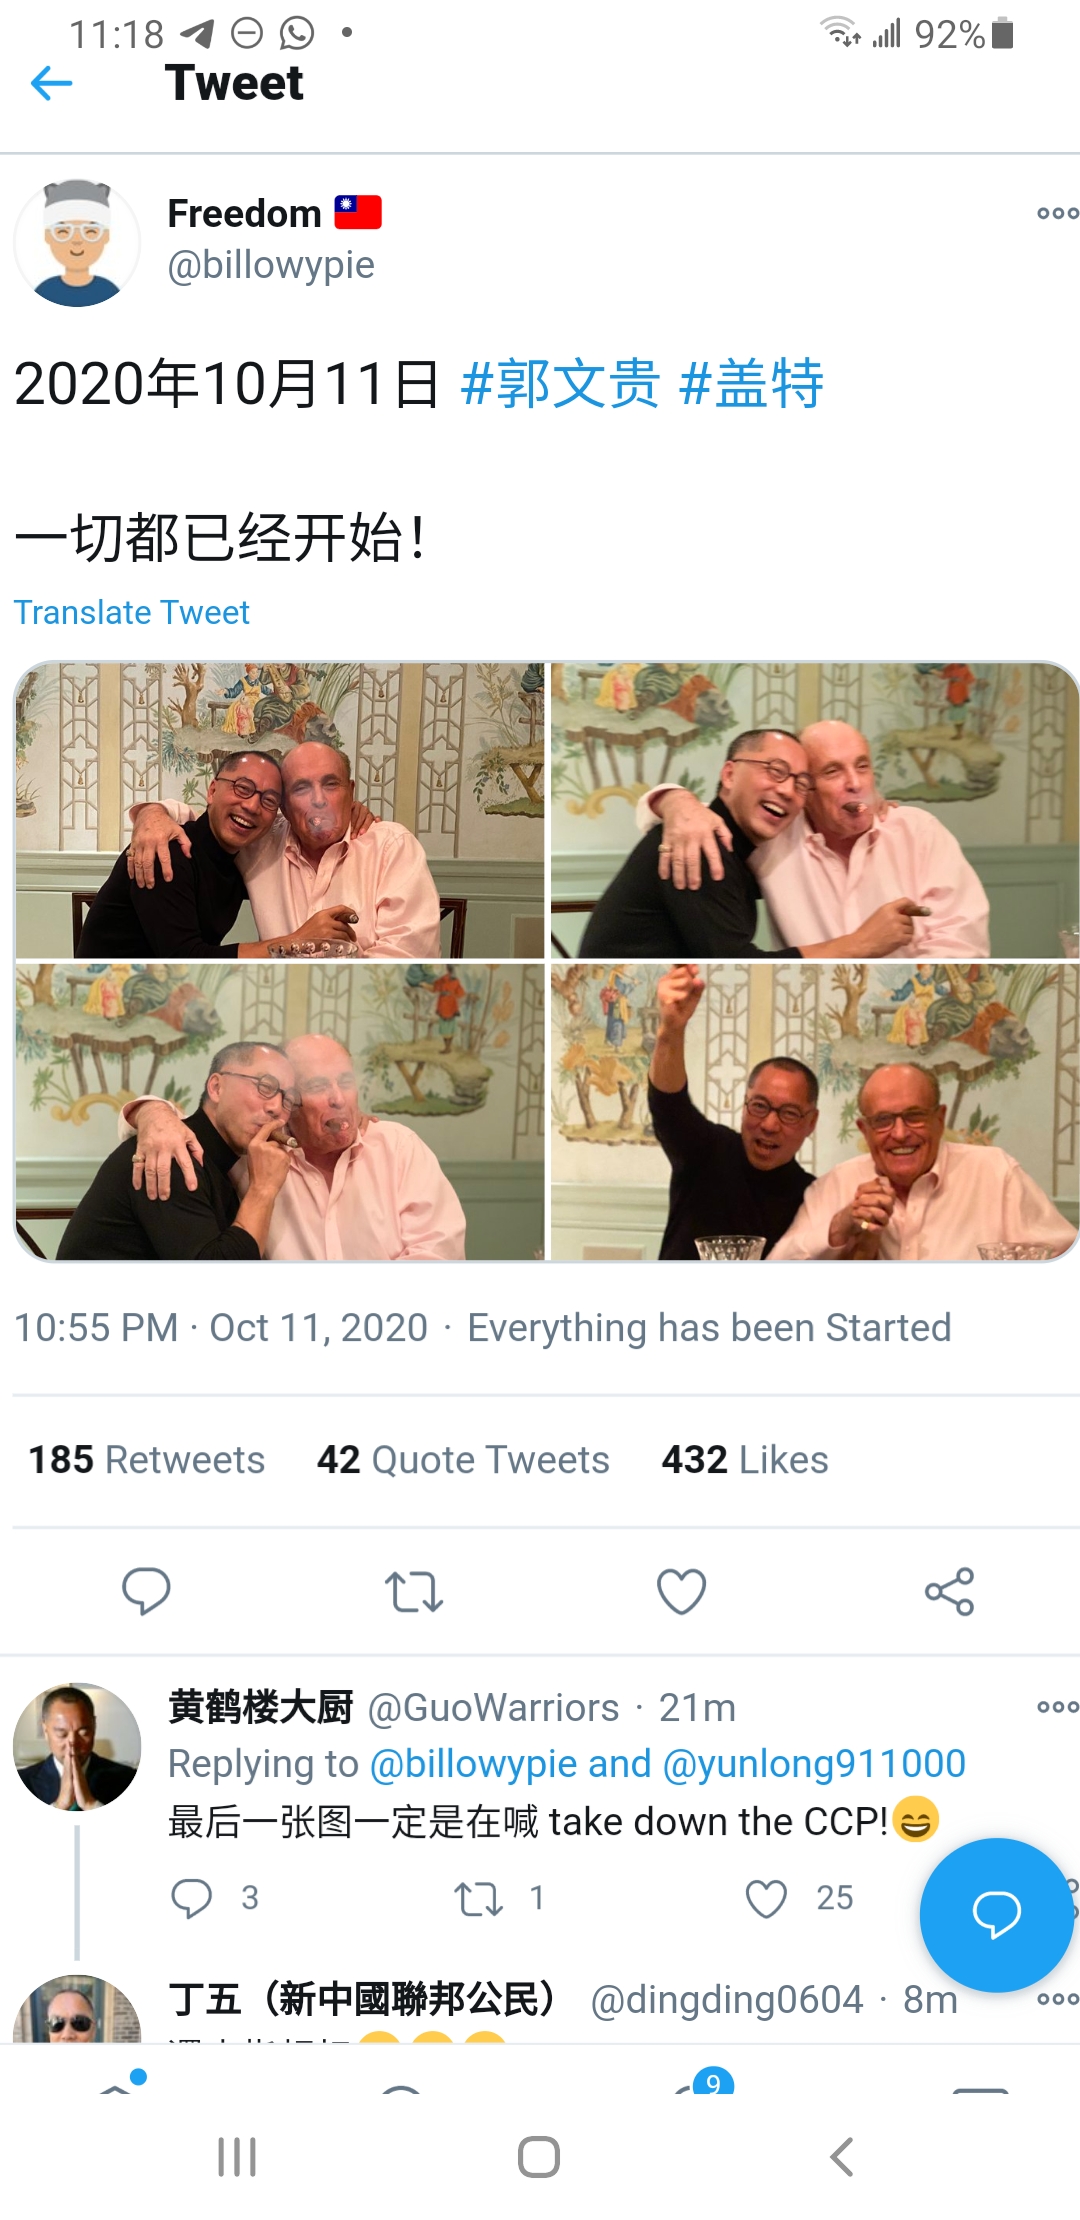View the 432 Likes list
1080x2220 pixels.
click(x=744, y=1460)
